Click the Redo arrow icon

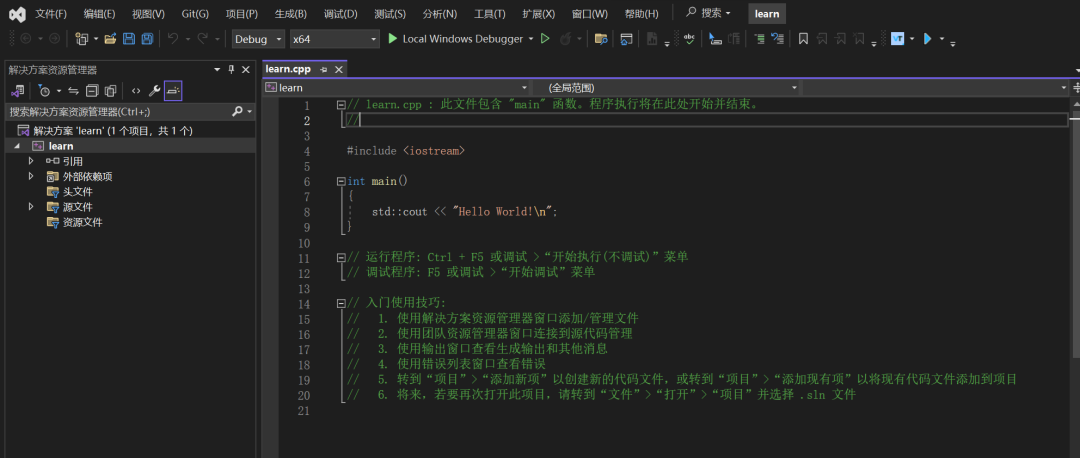(x=203, y=39)
